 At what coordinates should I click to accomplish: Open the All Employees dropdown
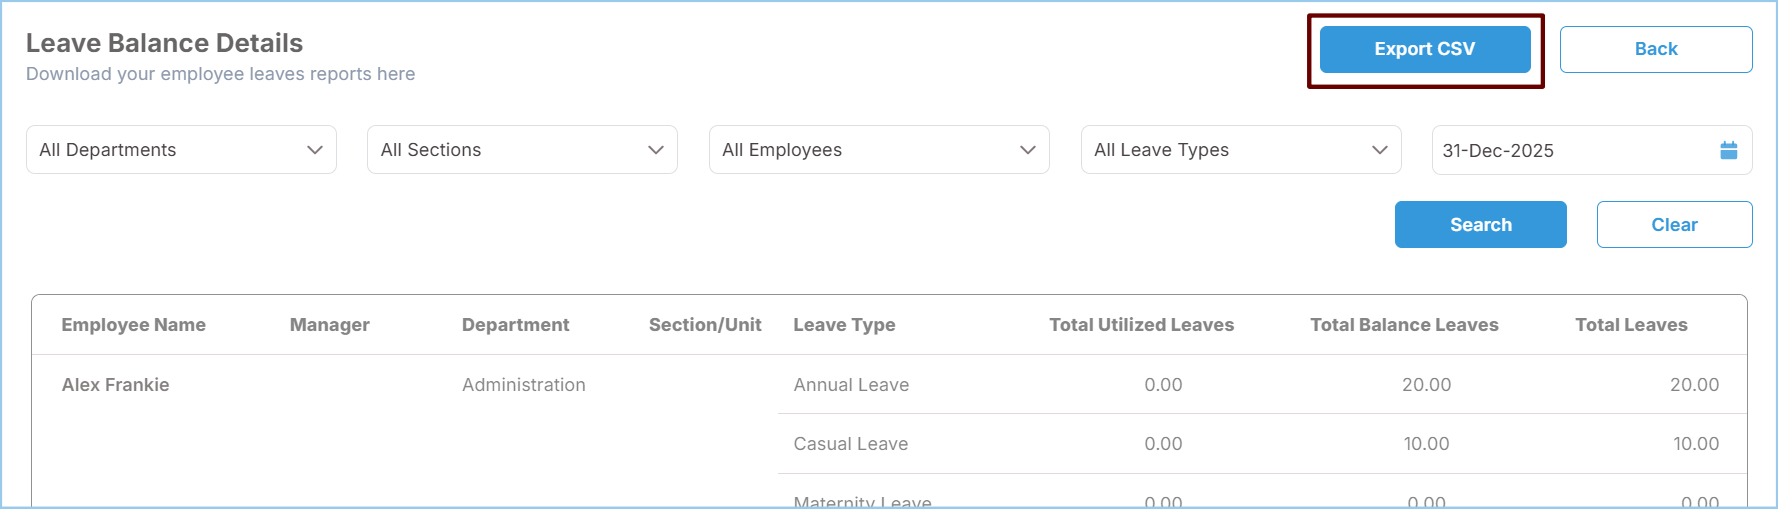(878, 150)
